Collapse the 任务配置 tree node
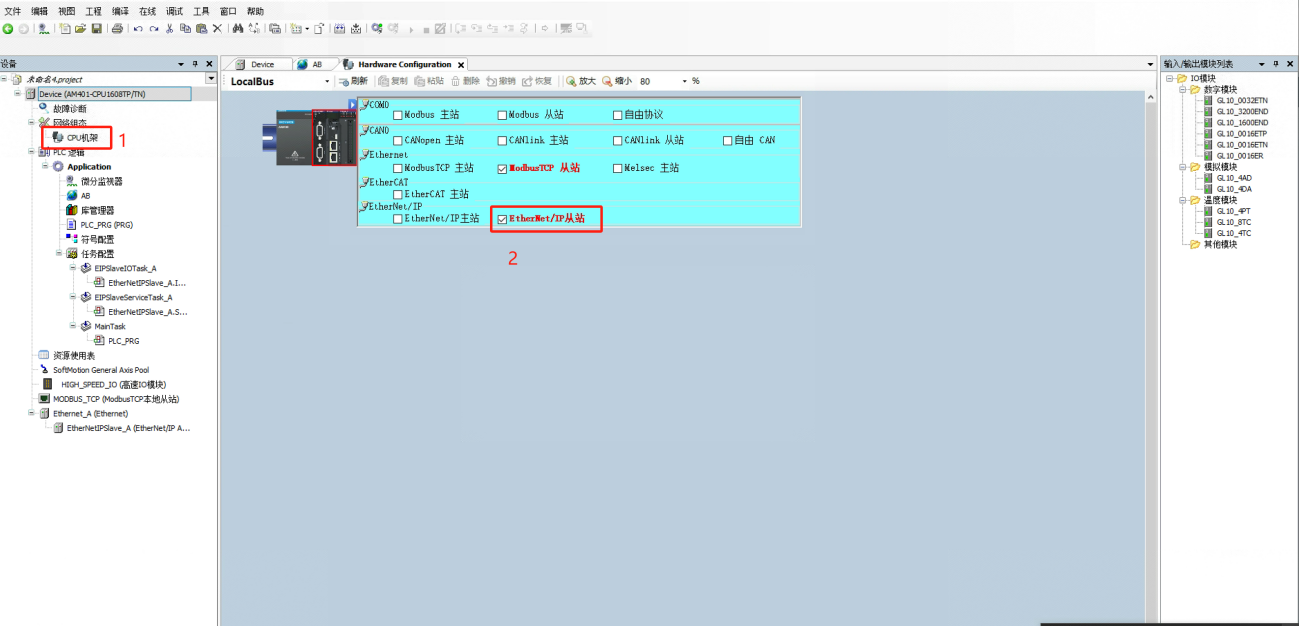 pyautogui.click(x=59, y=254)
